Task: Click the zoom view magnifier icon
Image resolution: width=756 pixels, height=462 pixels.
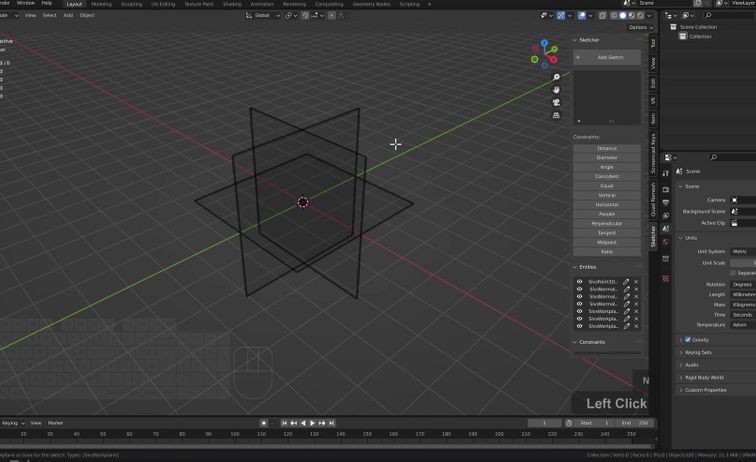Action: coord(556,77)
